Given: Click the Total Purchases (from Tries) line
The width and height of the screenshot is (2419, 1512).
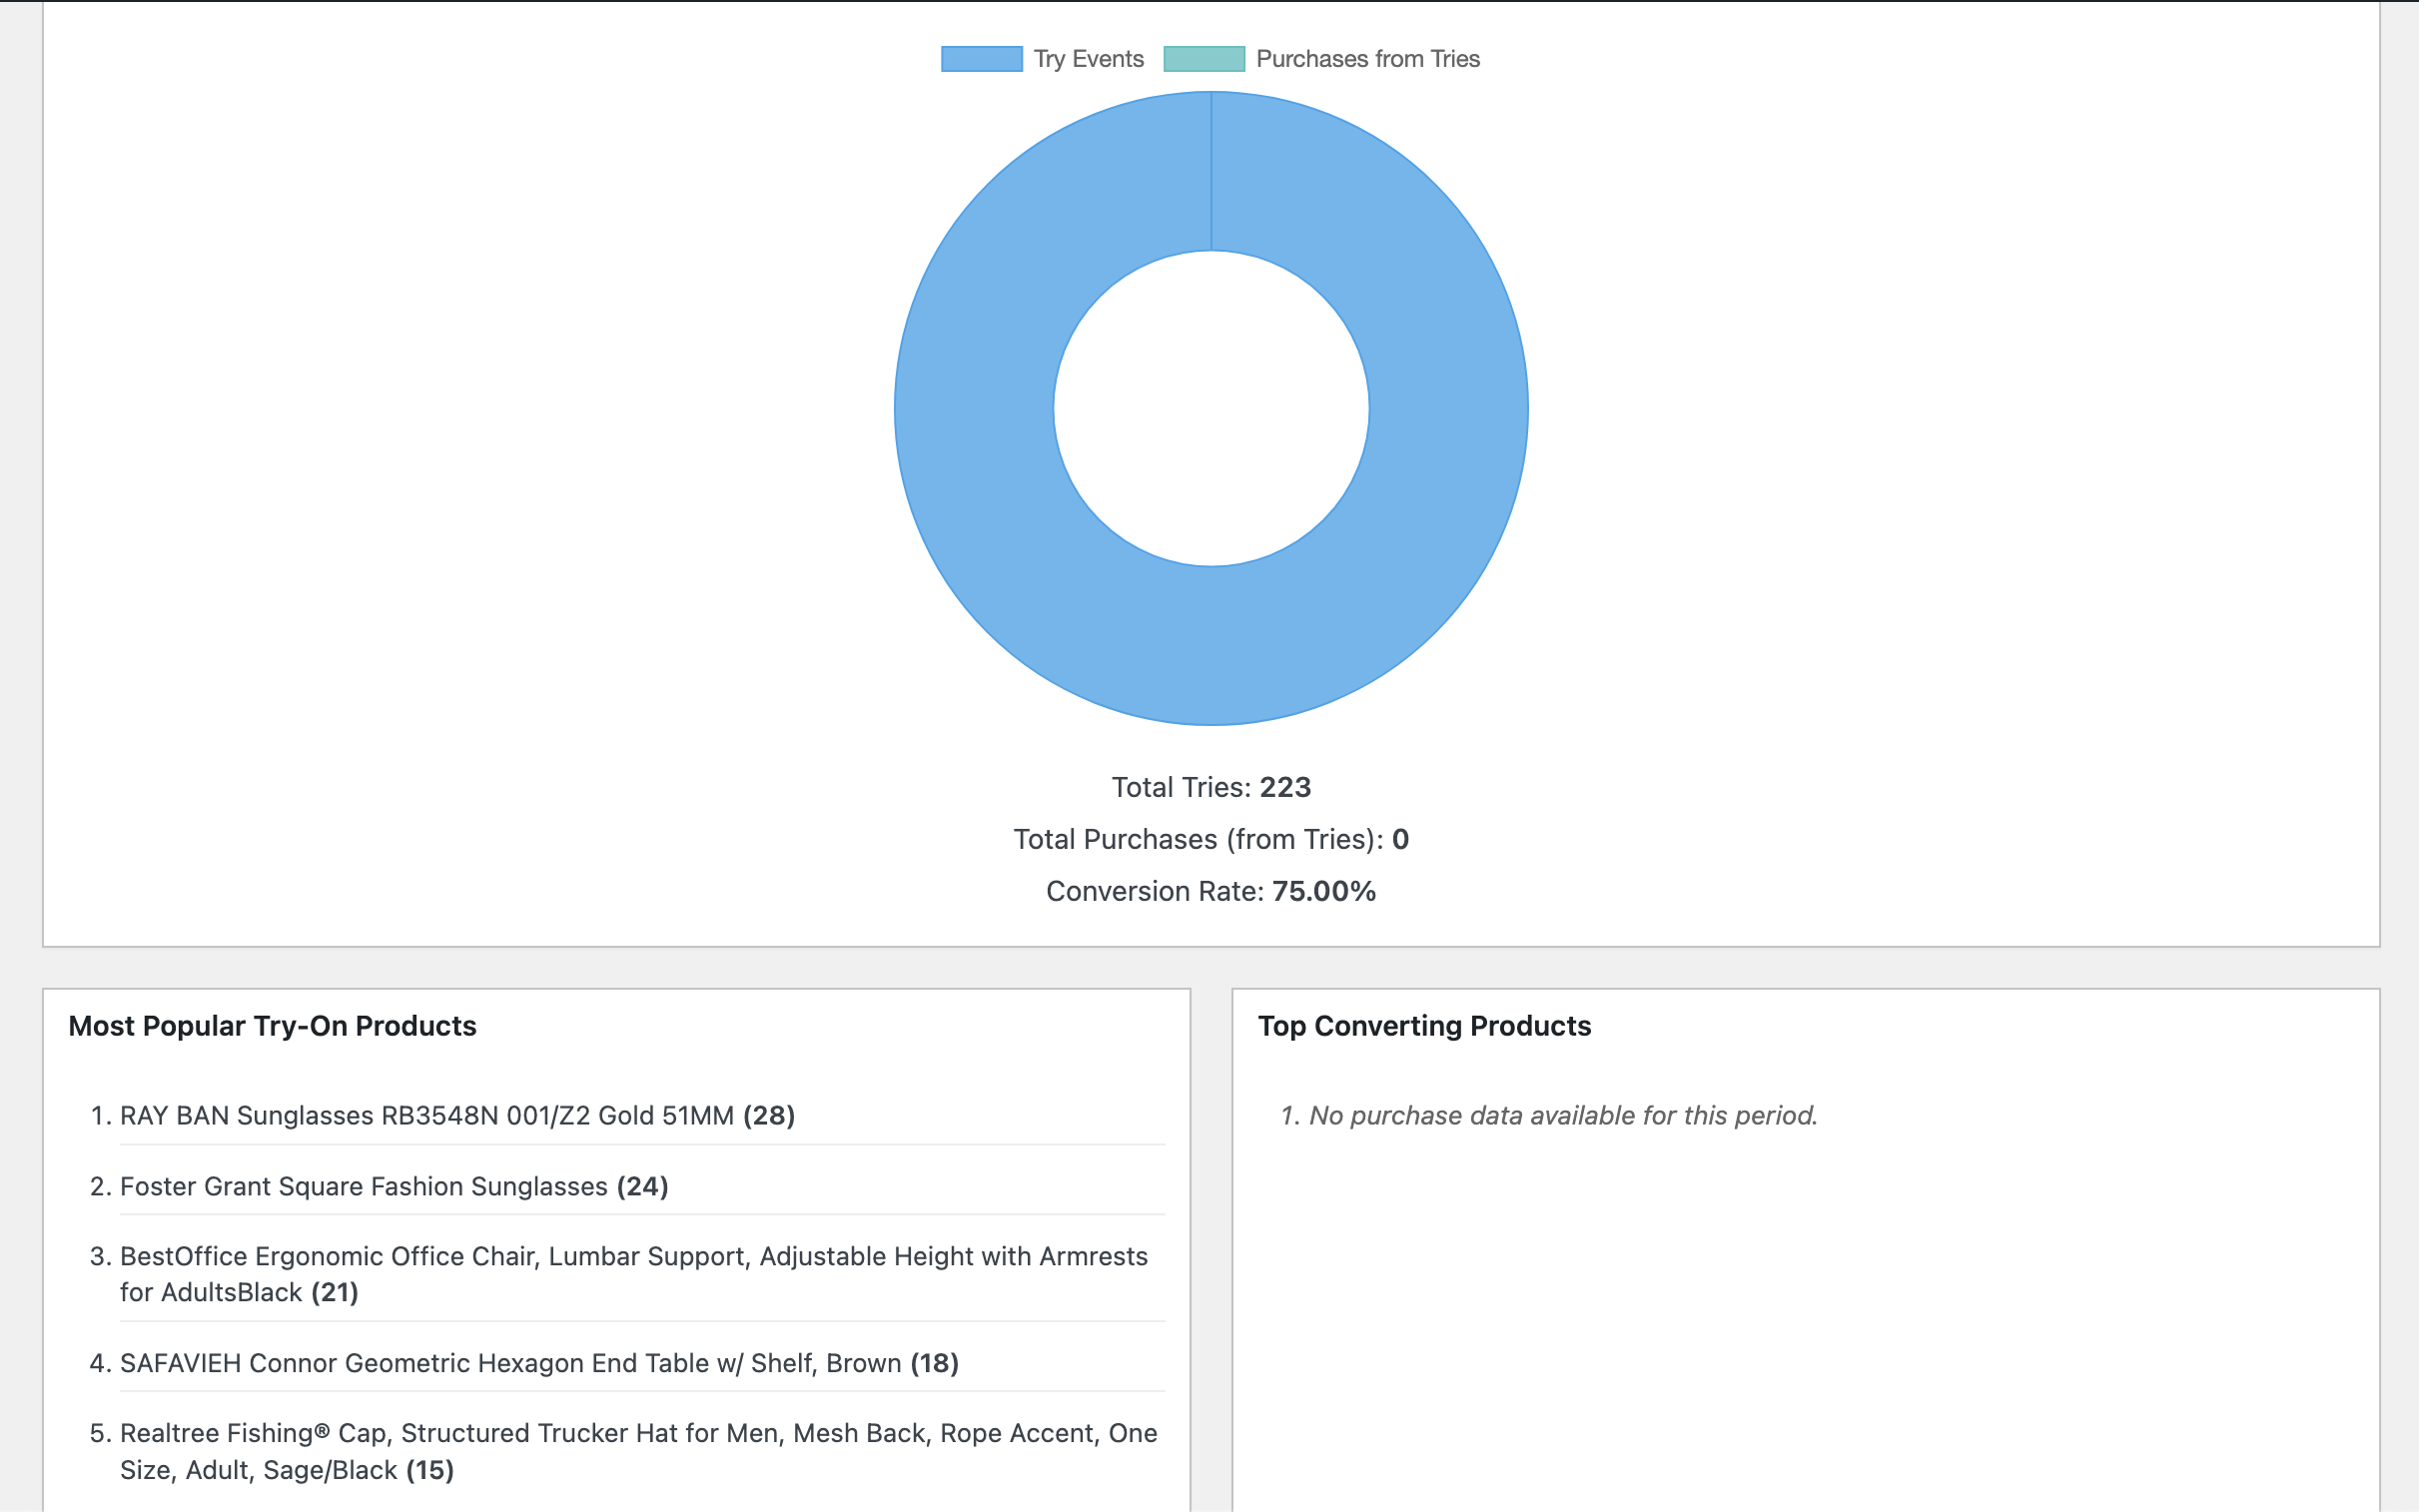Looking at the screenshot, I should coord(1210,839).
